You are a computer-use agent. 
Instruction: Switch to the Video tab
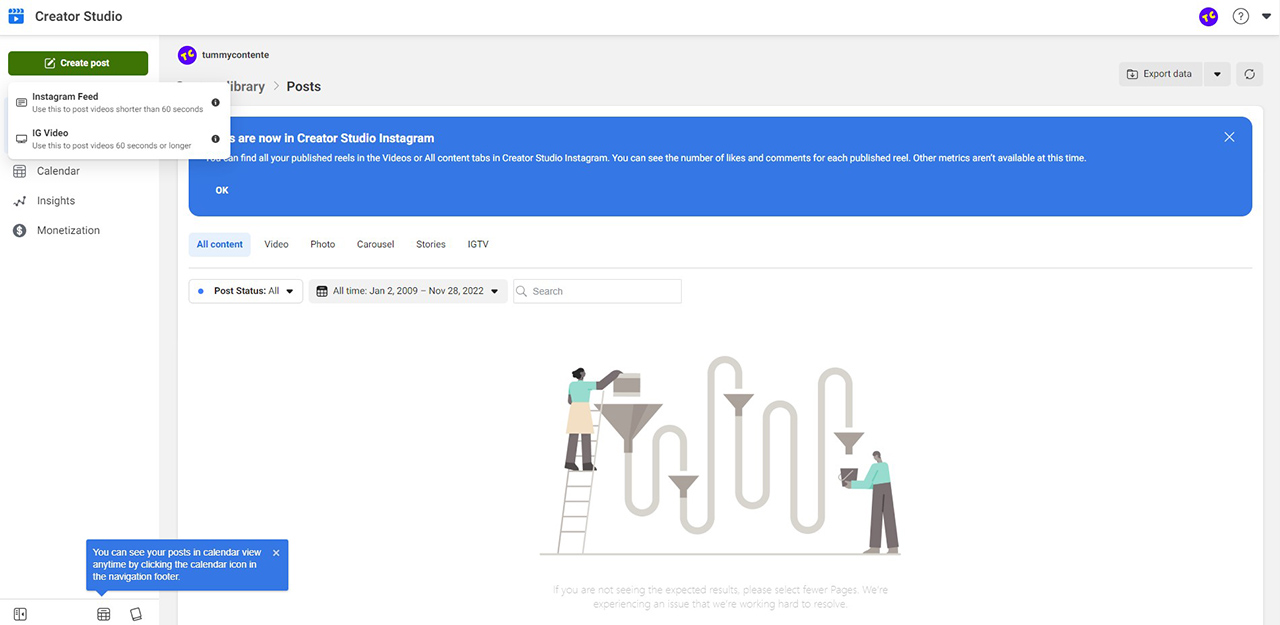276,244
